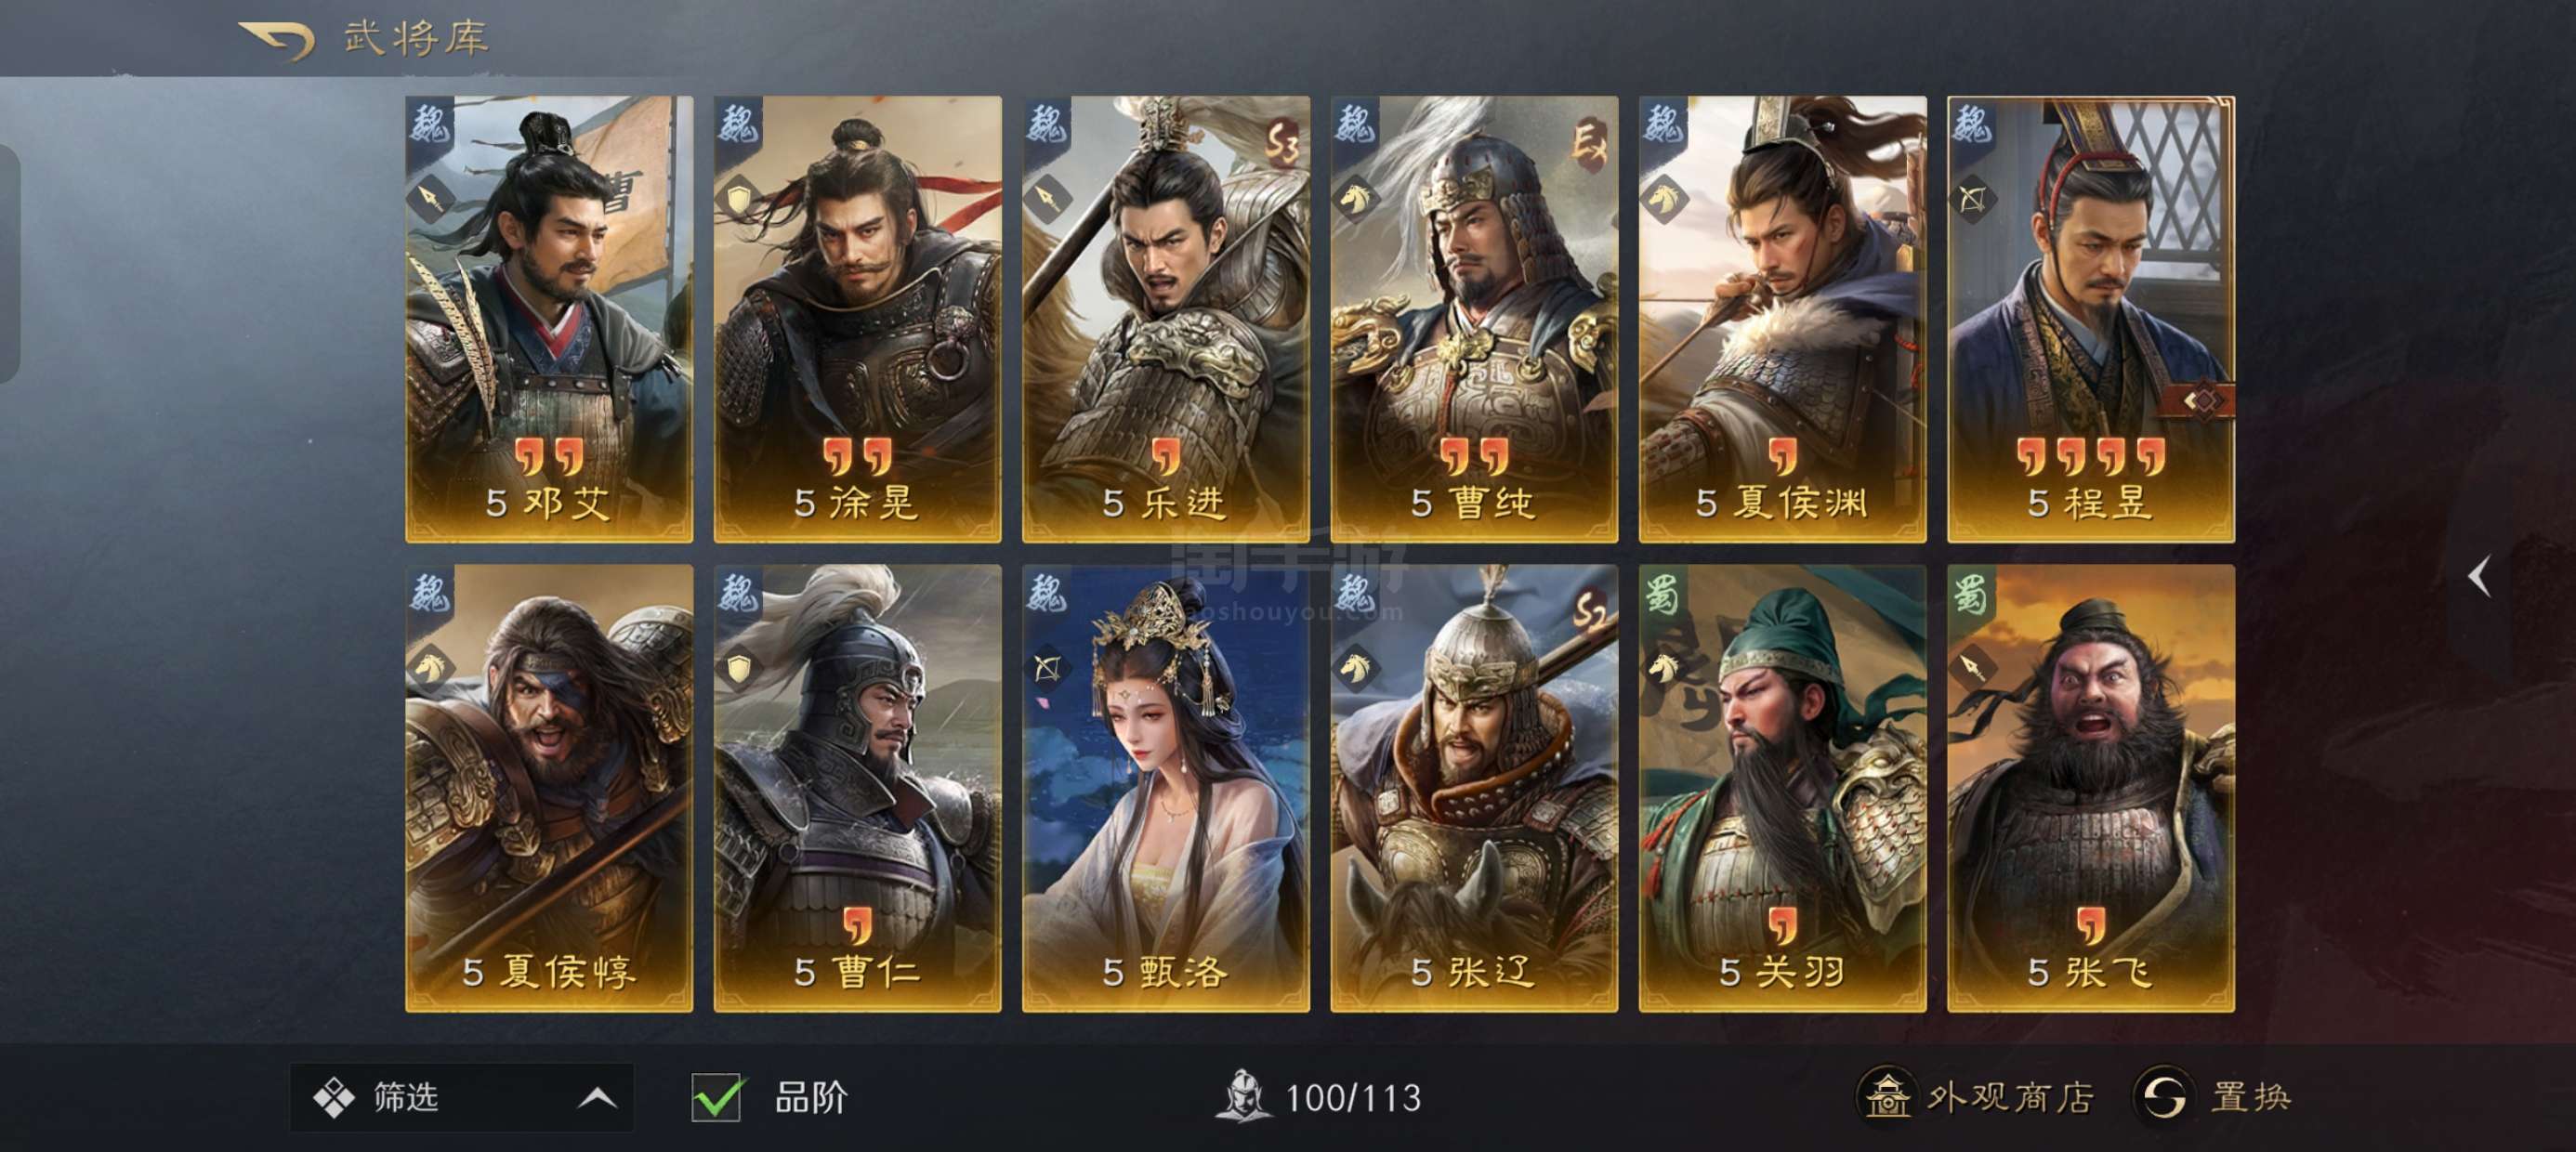The width and height of the screenshot is (2576, 1152).
Task: Toggle the 品阶 checkbox
Action: point(717,1098)
